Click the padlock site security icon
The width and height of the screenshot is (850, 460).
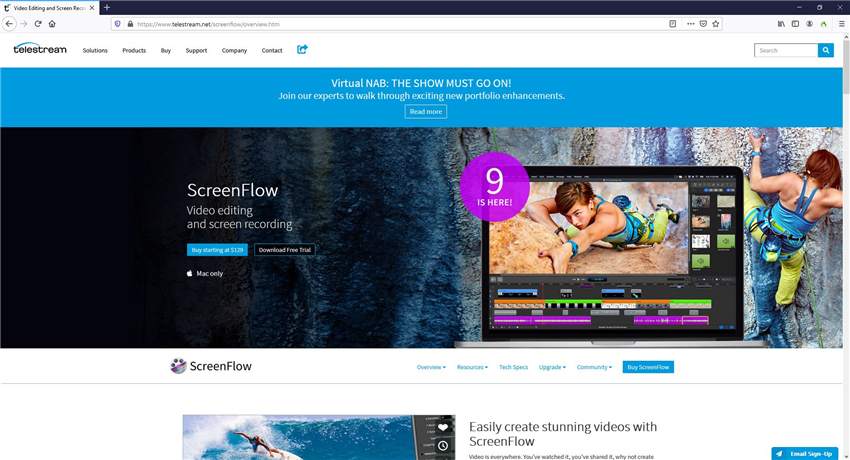coord(130,24)
